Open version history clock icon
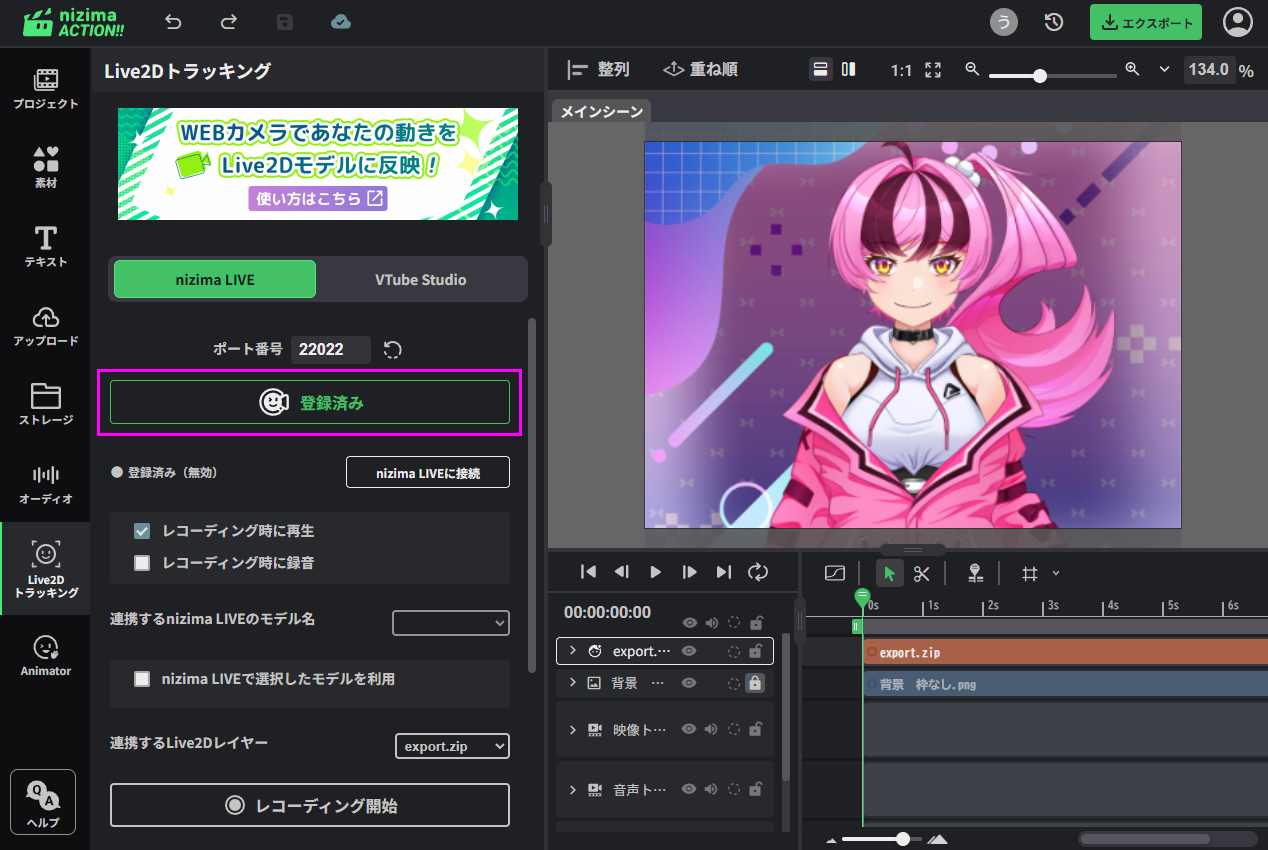This screenshot has width=1268, height=850. (x=1053, y=22)
